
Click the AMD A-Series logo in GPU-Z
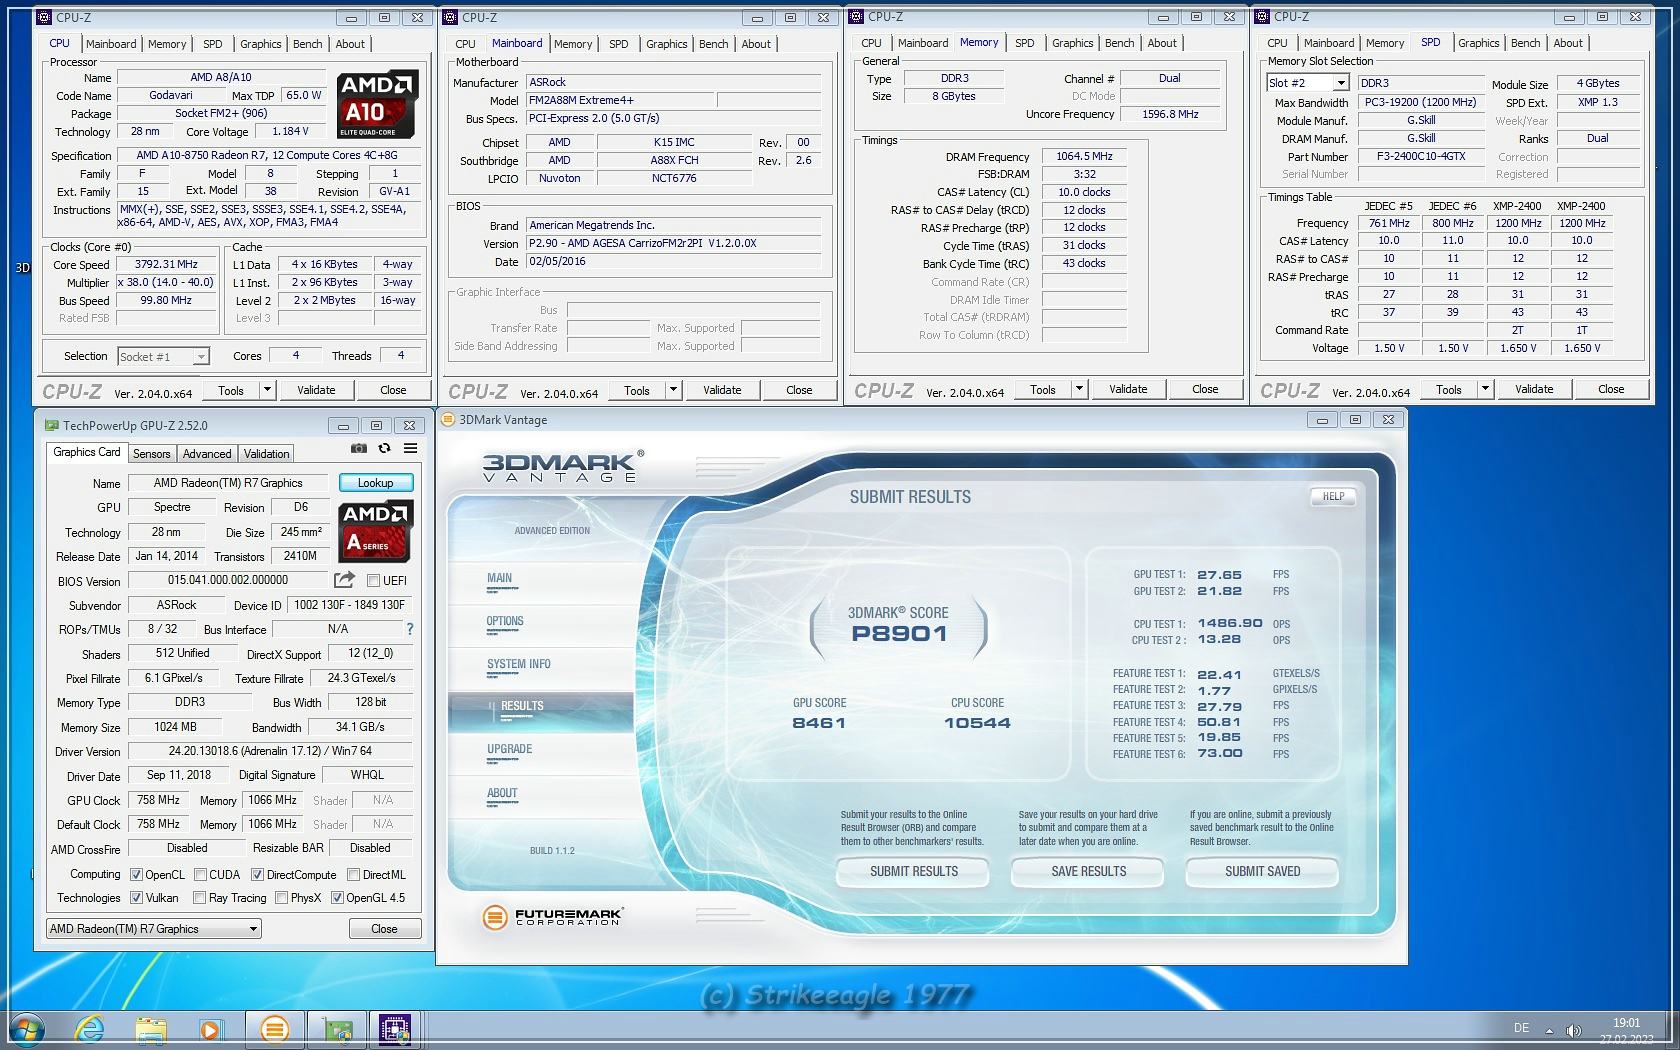coord(376,531)
